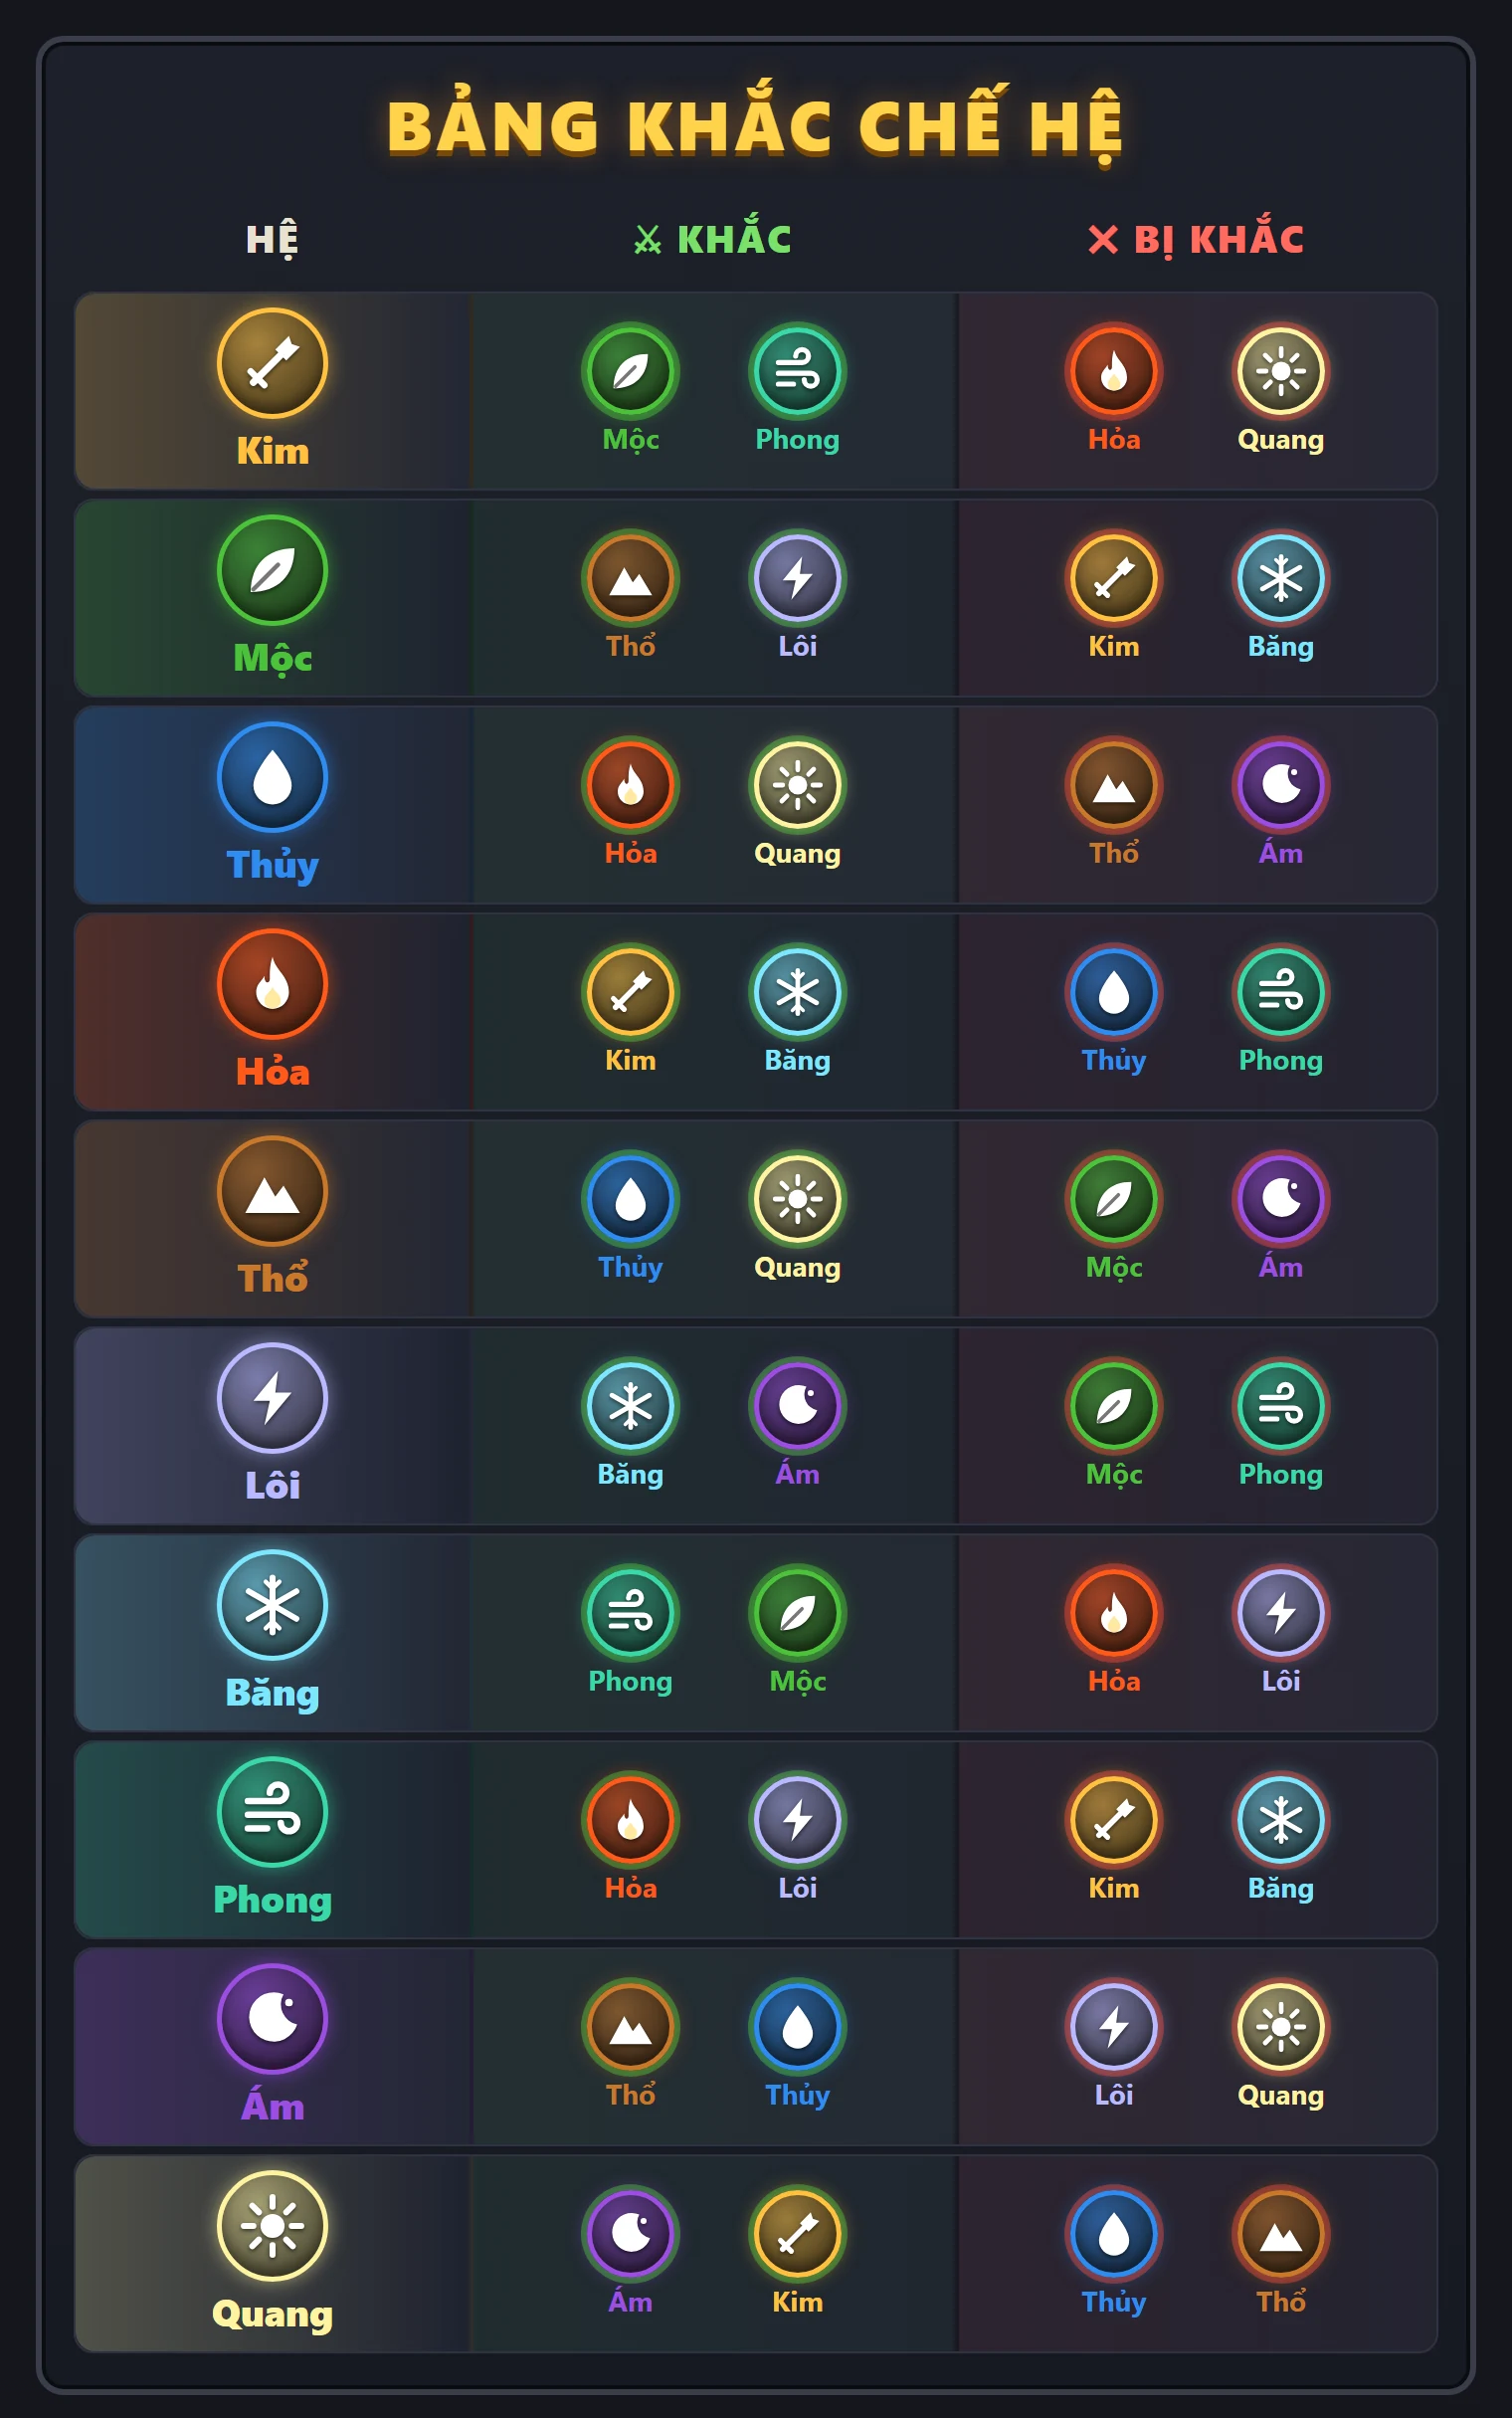This screenshot has width=1512, height=2418.
Task: Select the large Lôi lightning icon
Action: click(x=272, y=1398)
